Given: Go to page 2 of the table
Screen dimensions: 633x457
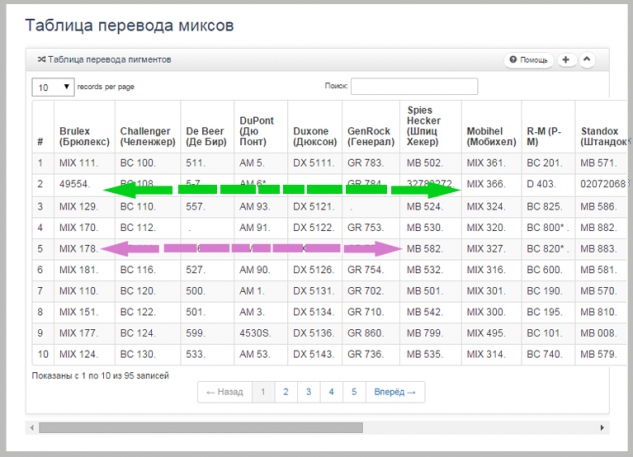Looking at the screenshot, I should pyautogui.click(x=286, y=392).
